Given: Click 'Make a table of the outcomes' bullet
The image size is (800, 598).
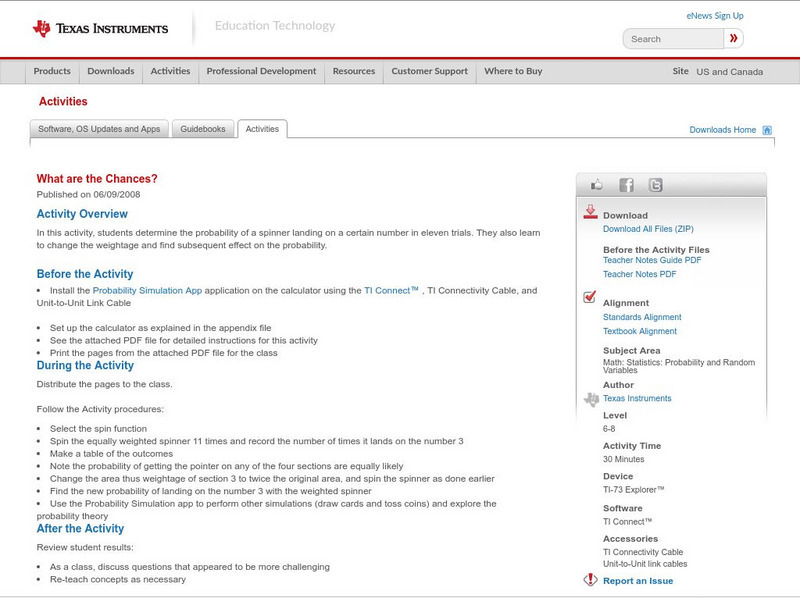Looking at the screenshot, I should pyautogui.click(x=111, y=454).
